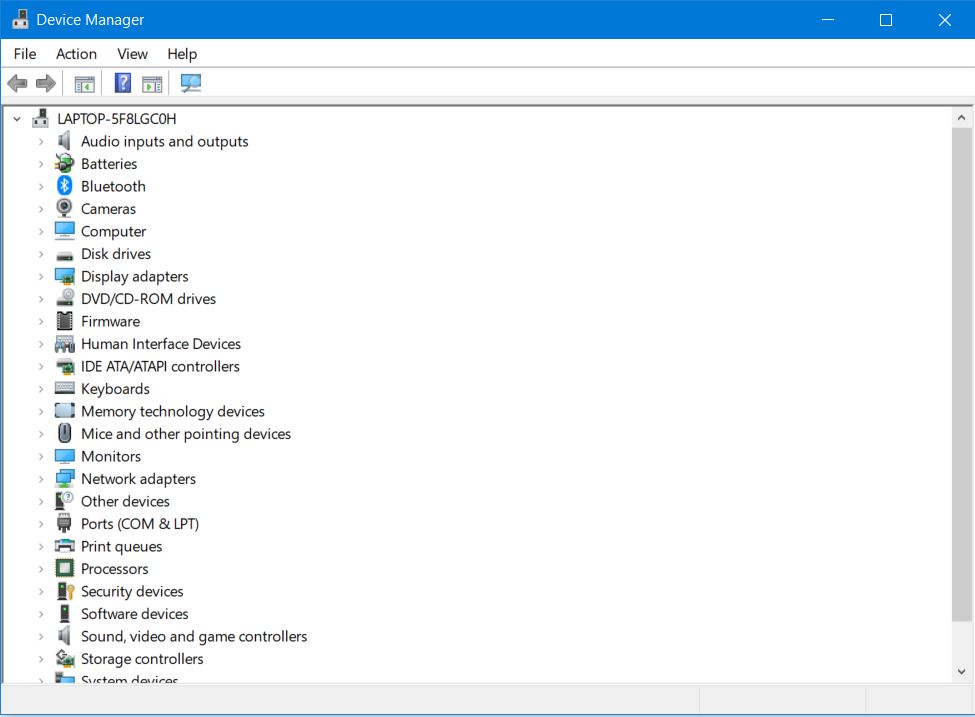Screen dimensions: 975x717
Task: Select the Ports (COM & LPT) label
Action: (x=140, y=524)
